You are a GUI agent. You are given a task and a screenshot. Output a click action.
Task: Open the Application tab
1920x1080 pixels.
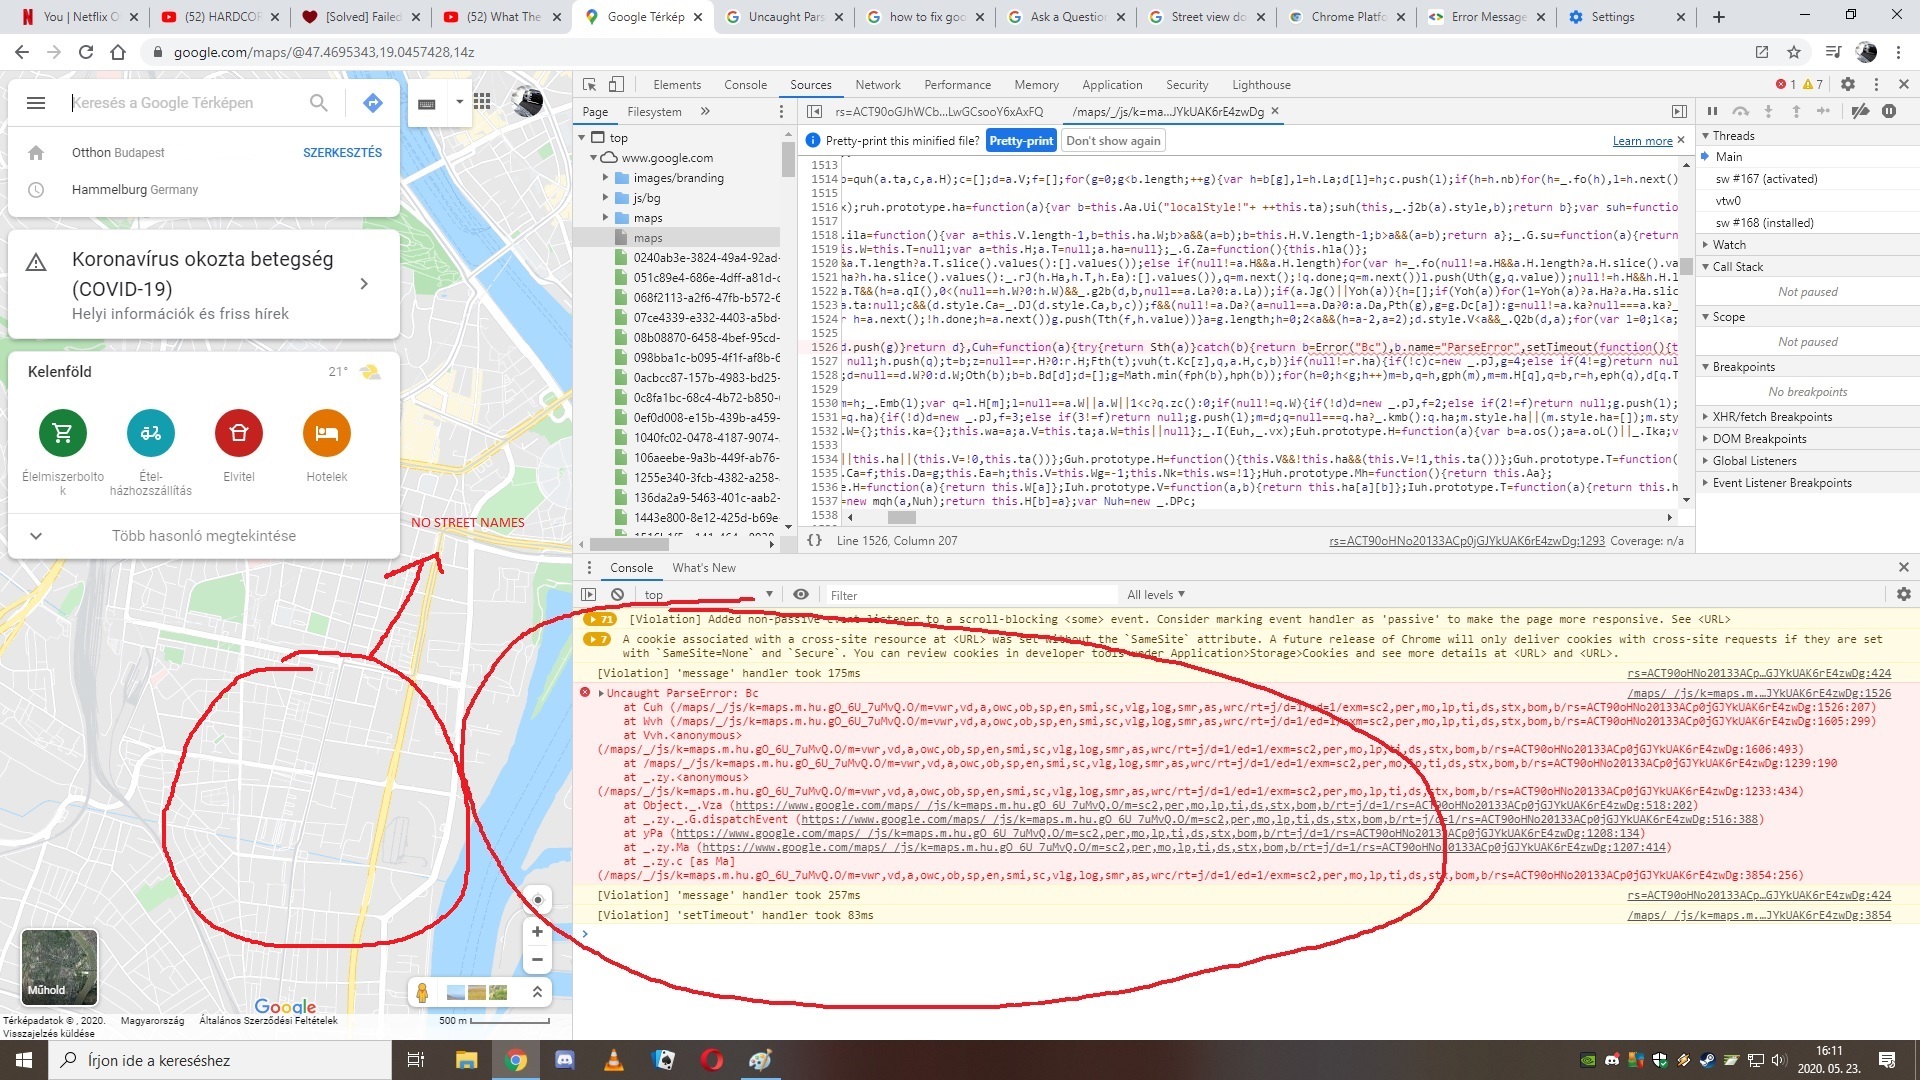point(1112,85)
